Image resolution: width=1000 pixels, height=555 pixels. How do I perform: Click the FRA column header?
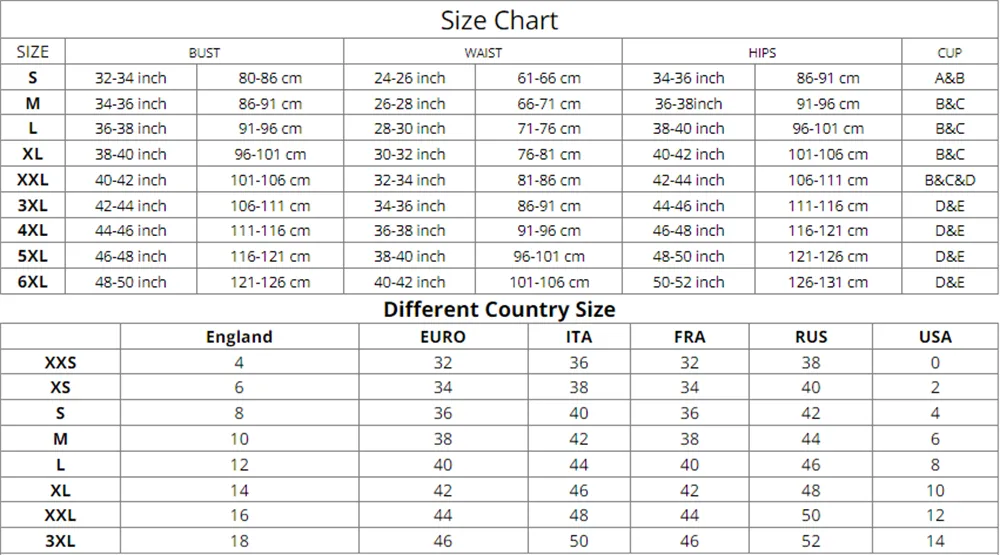[x=689, y=337]
